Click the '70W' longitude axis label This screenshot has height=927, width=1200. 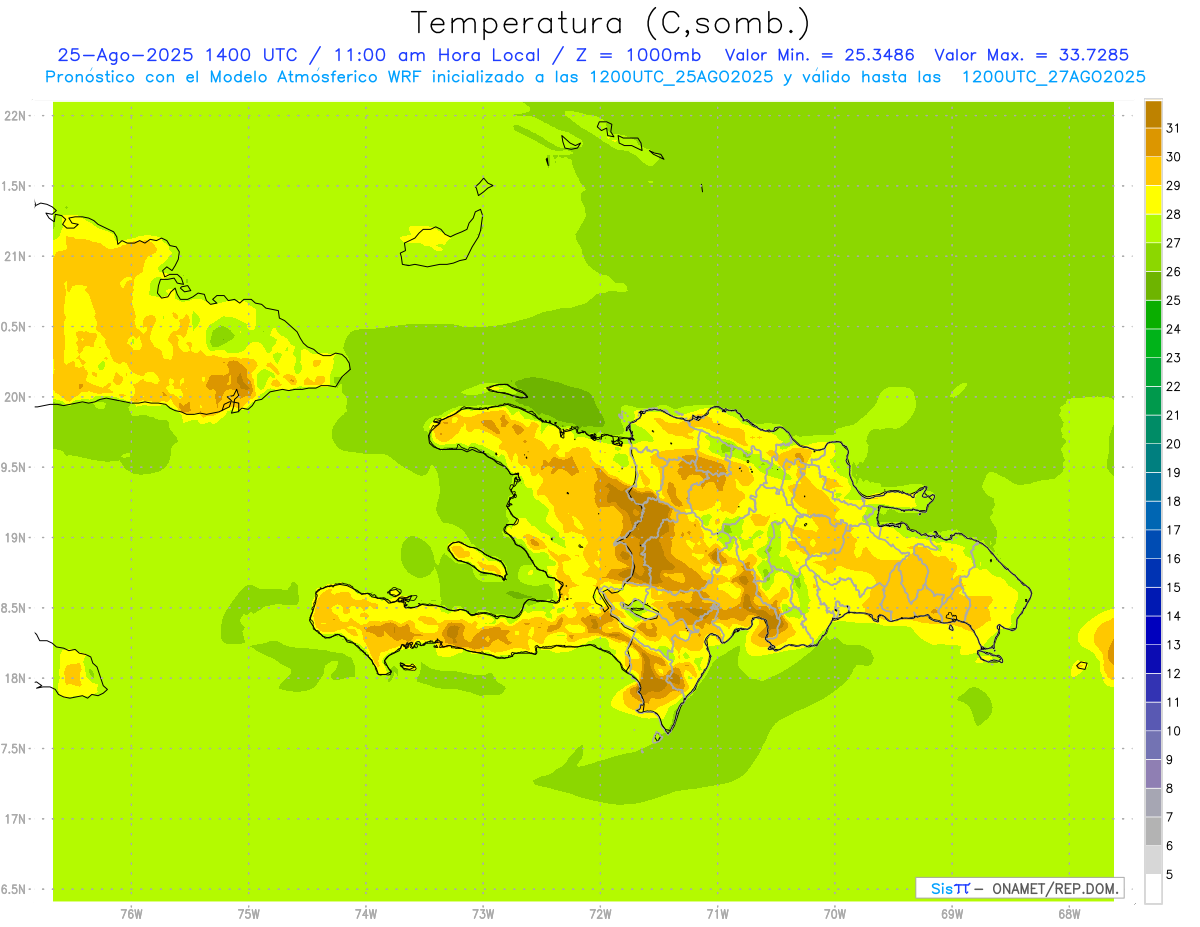[x=835, y=914]
